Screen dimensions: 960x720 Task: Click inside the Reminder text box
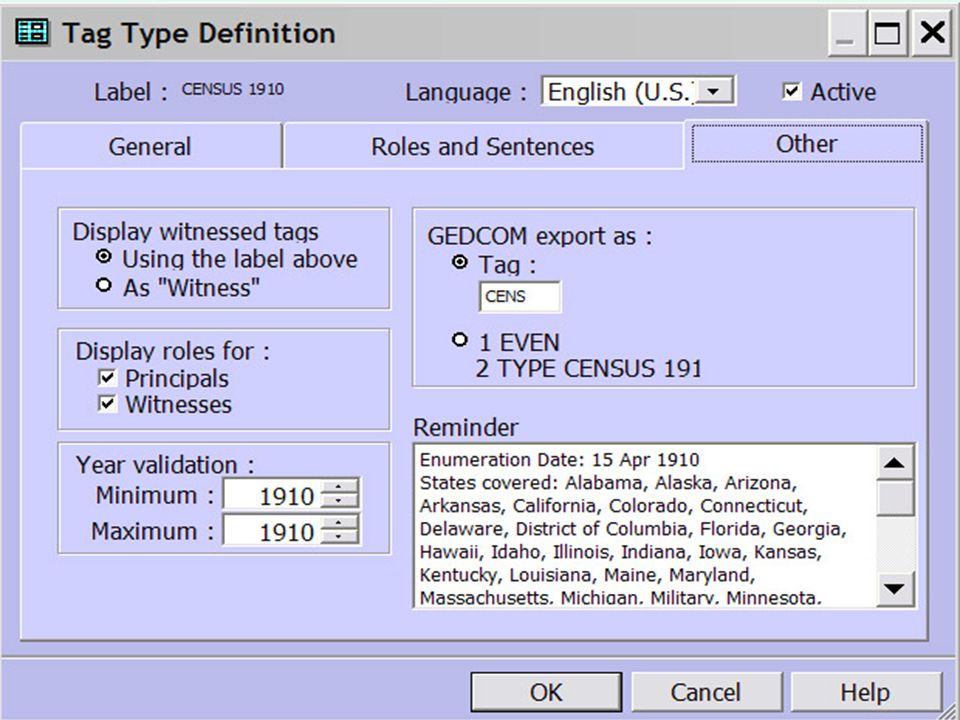tap(645, 526)
